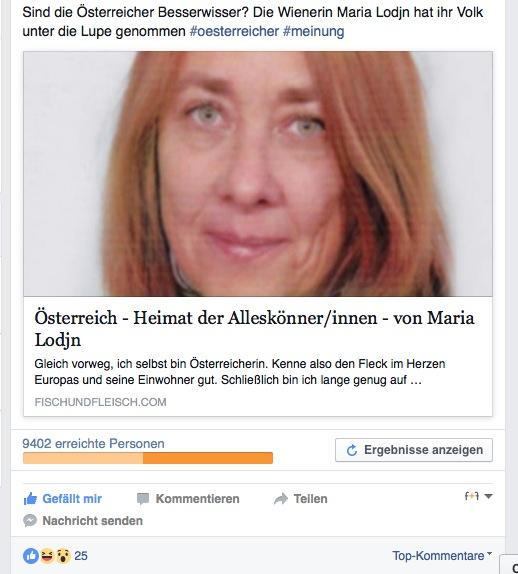Click the Teilen text label
Image resolution: width=518 pixels, height=574 pixels.
coord(310,499)
